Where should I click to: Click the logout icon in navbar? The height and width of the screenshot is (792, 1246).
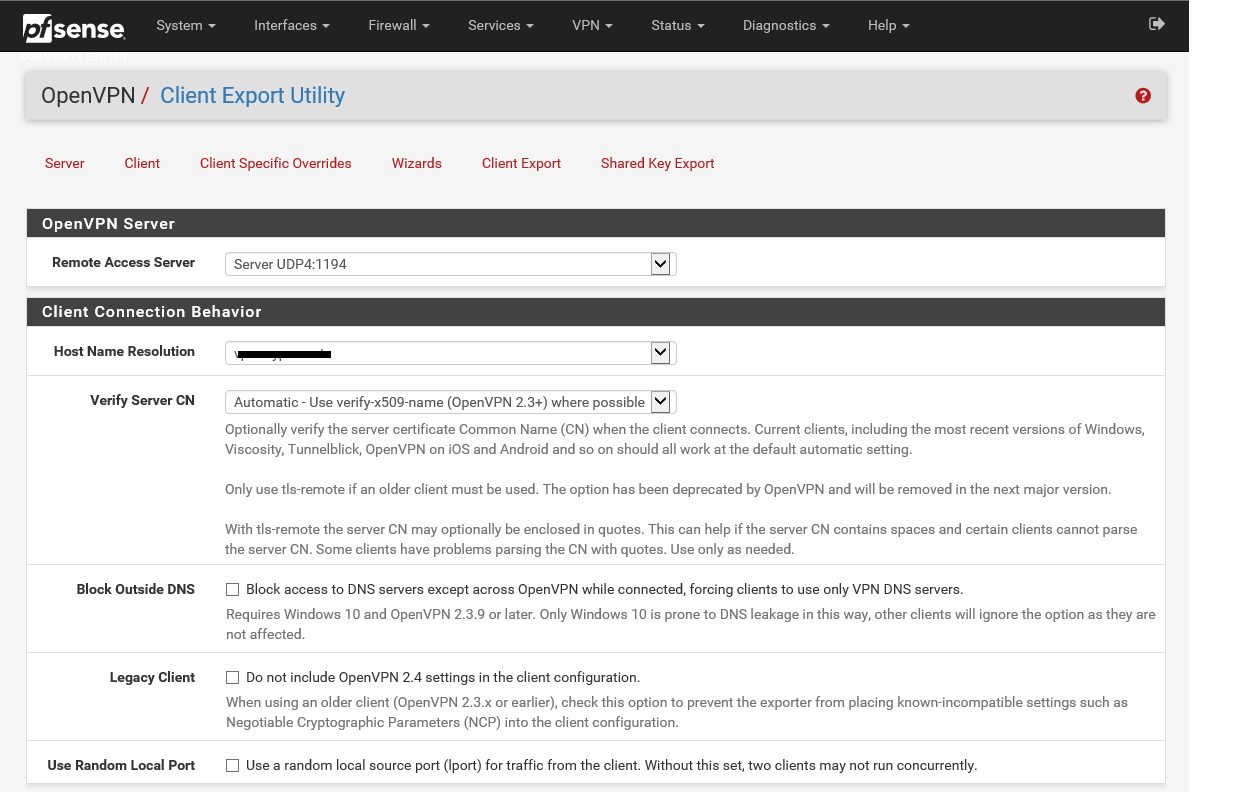pyautogui.click(x=1157, y=24)
